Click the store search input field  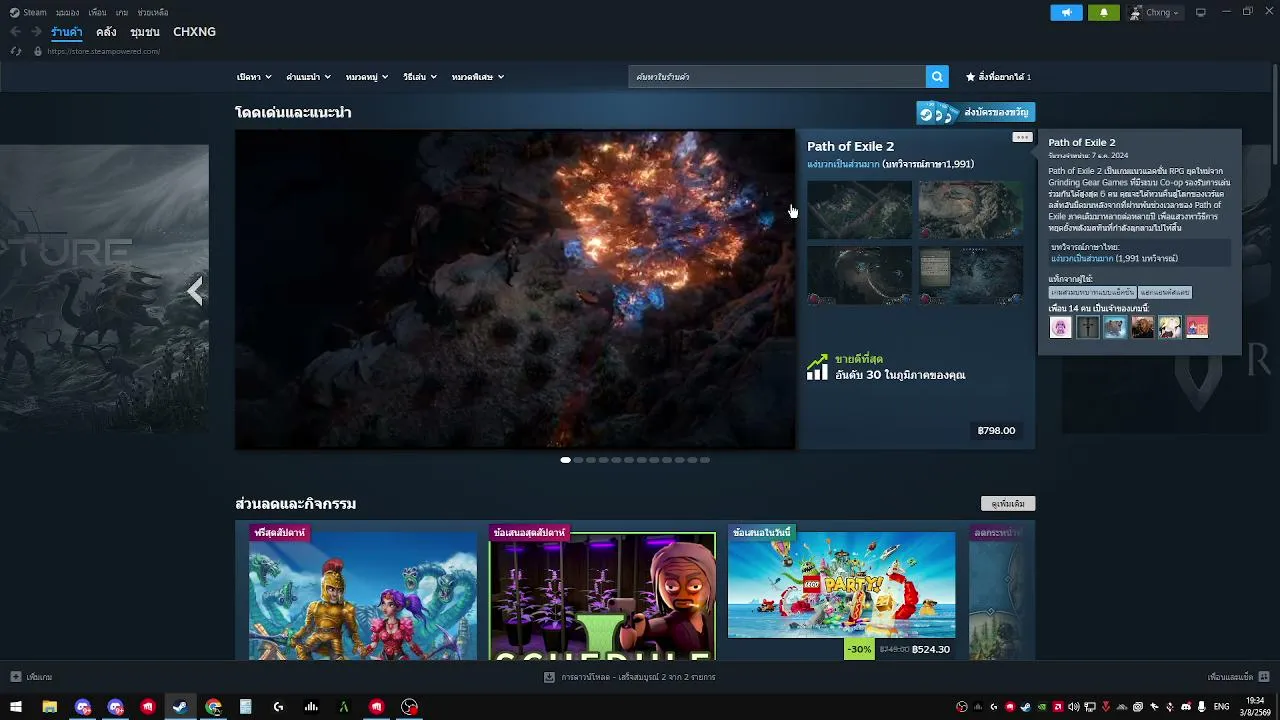click(x=777, y=76)
